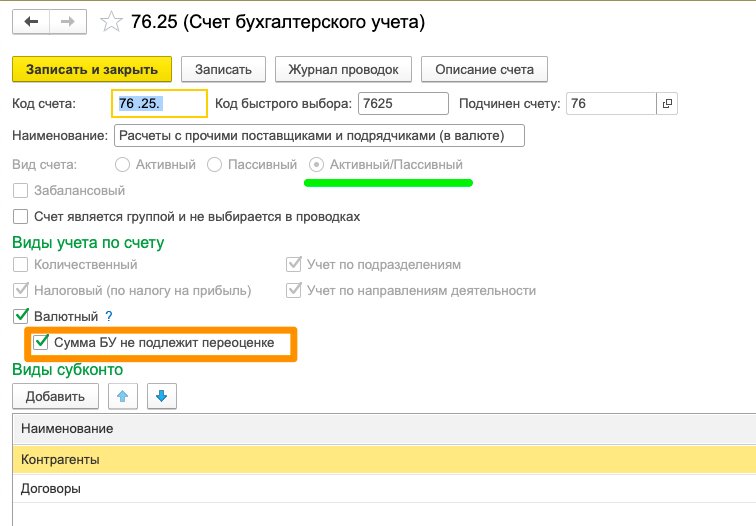The width and height of the screenshot is (756, 526).
Task: Open Описание счета
Action: 484,69
